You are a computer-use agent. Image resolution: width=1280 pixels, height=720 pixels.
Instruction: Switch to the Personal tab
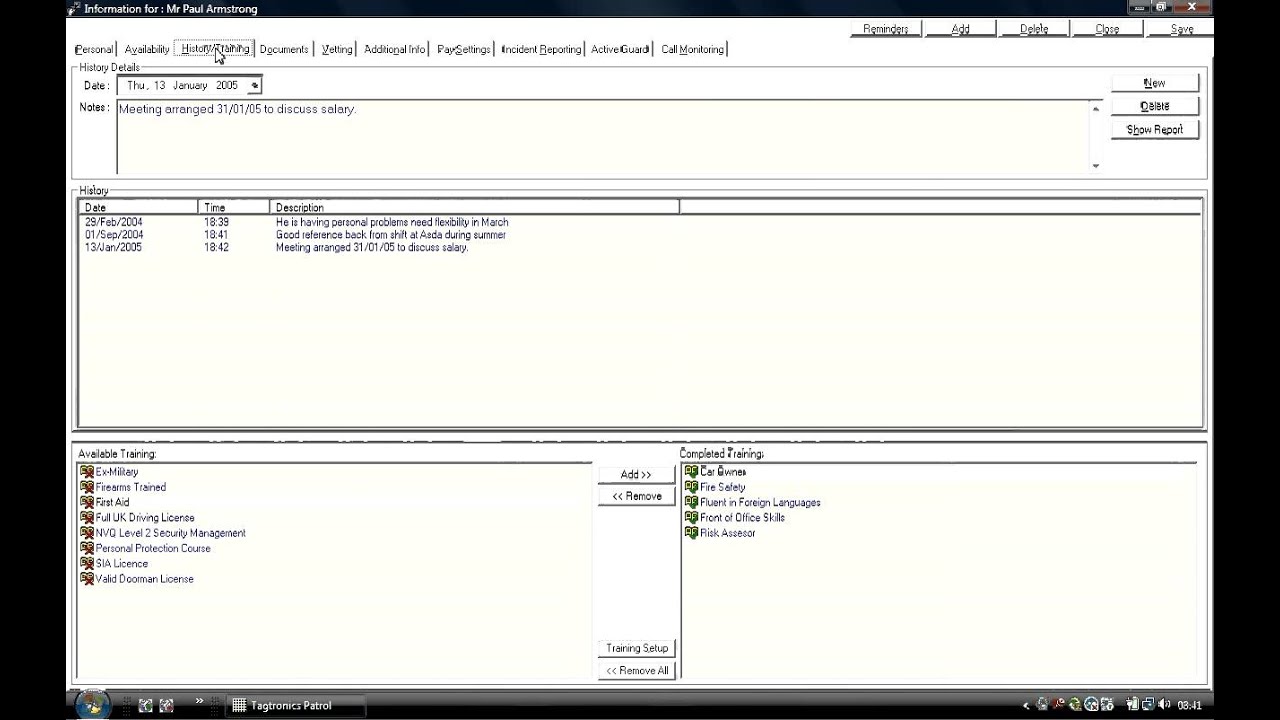[94, 49]
